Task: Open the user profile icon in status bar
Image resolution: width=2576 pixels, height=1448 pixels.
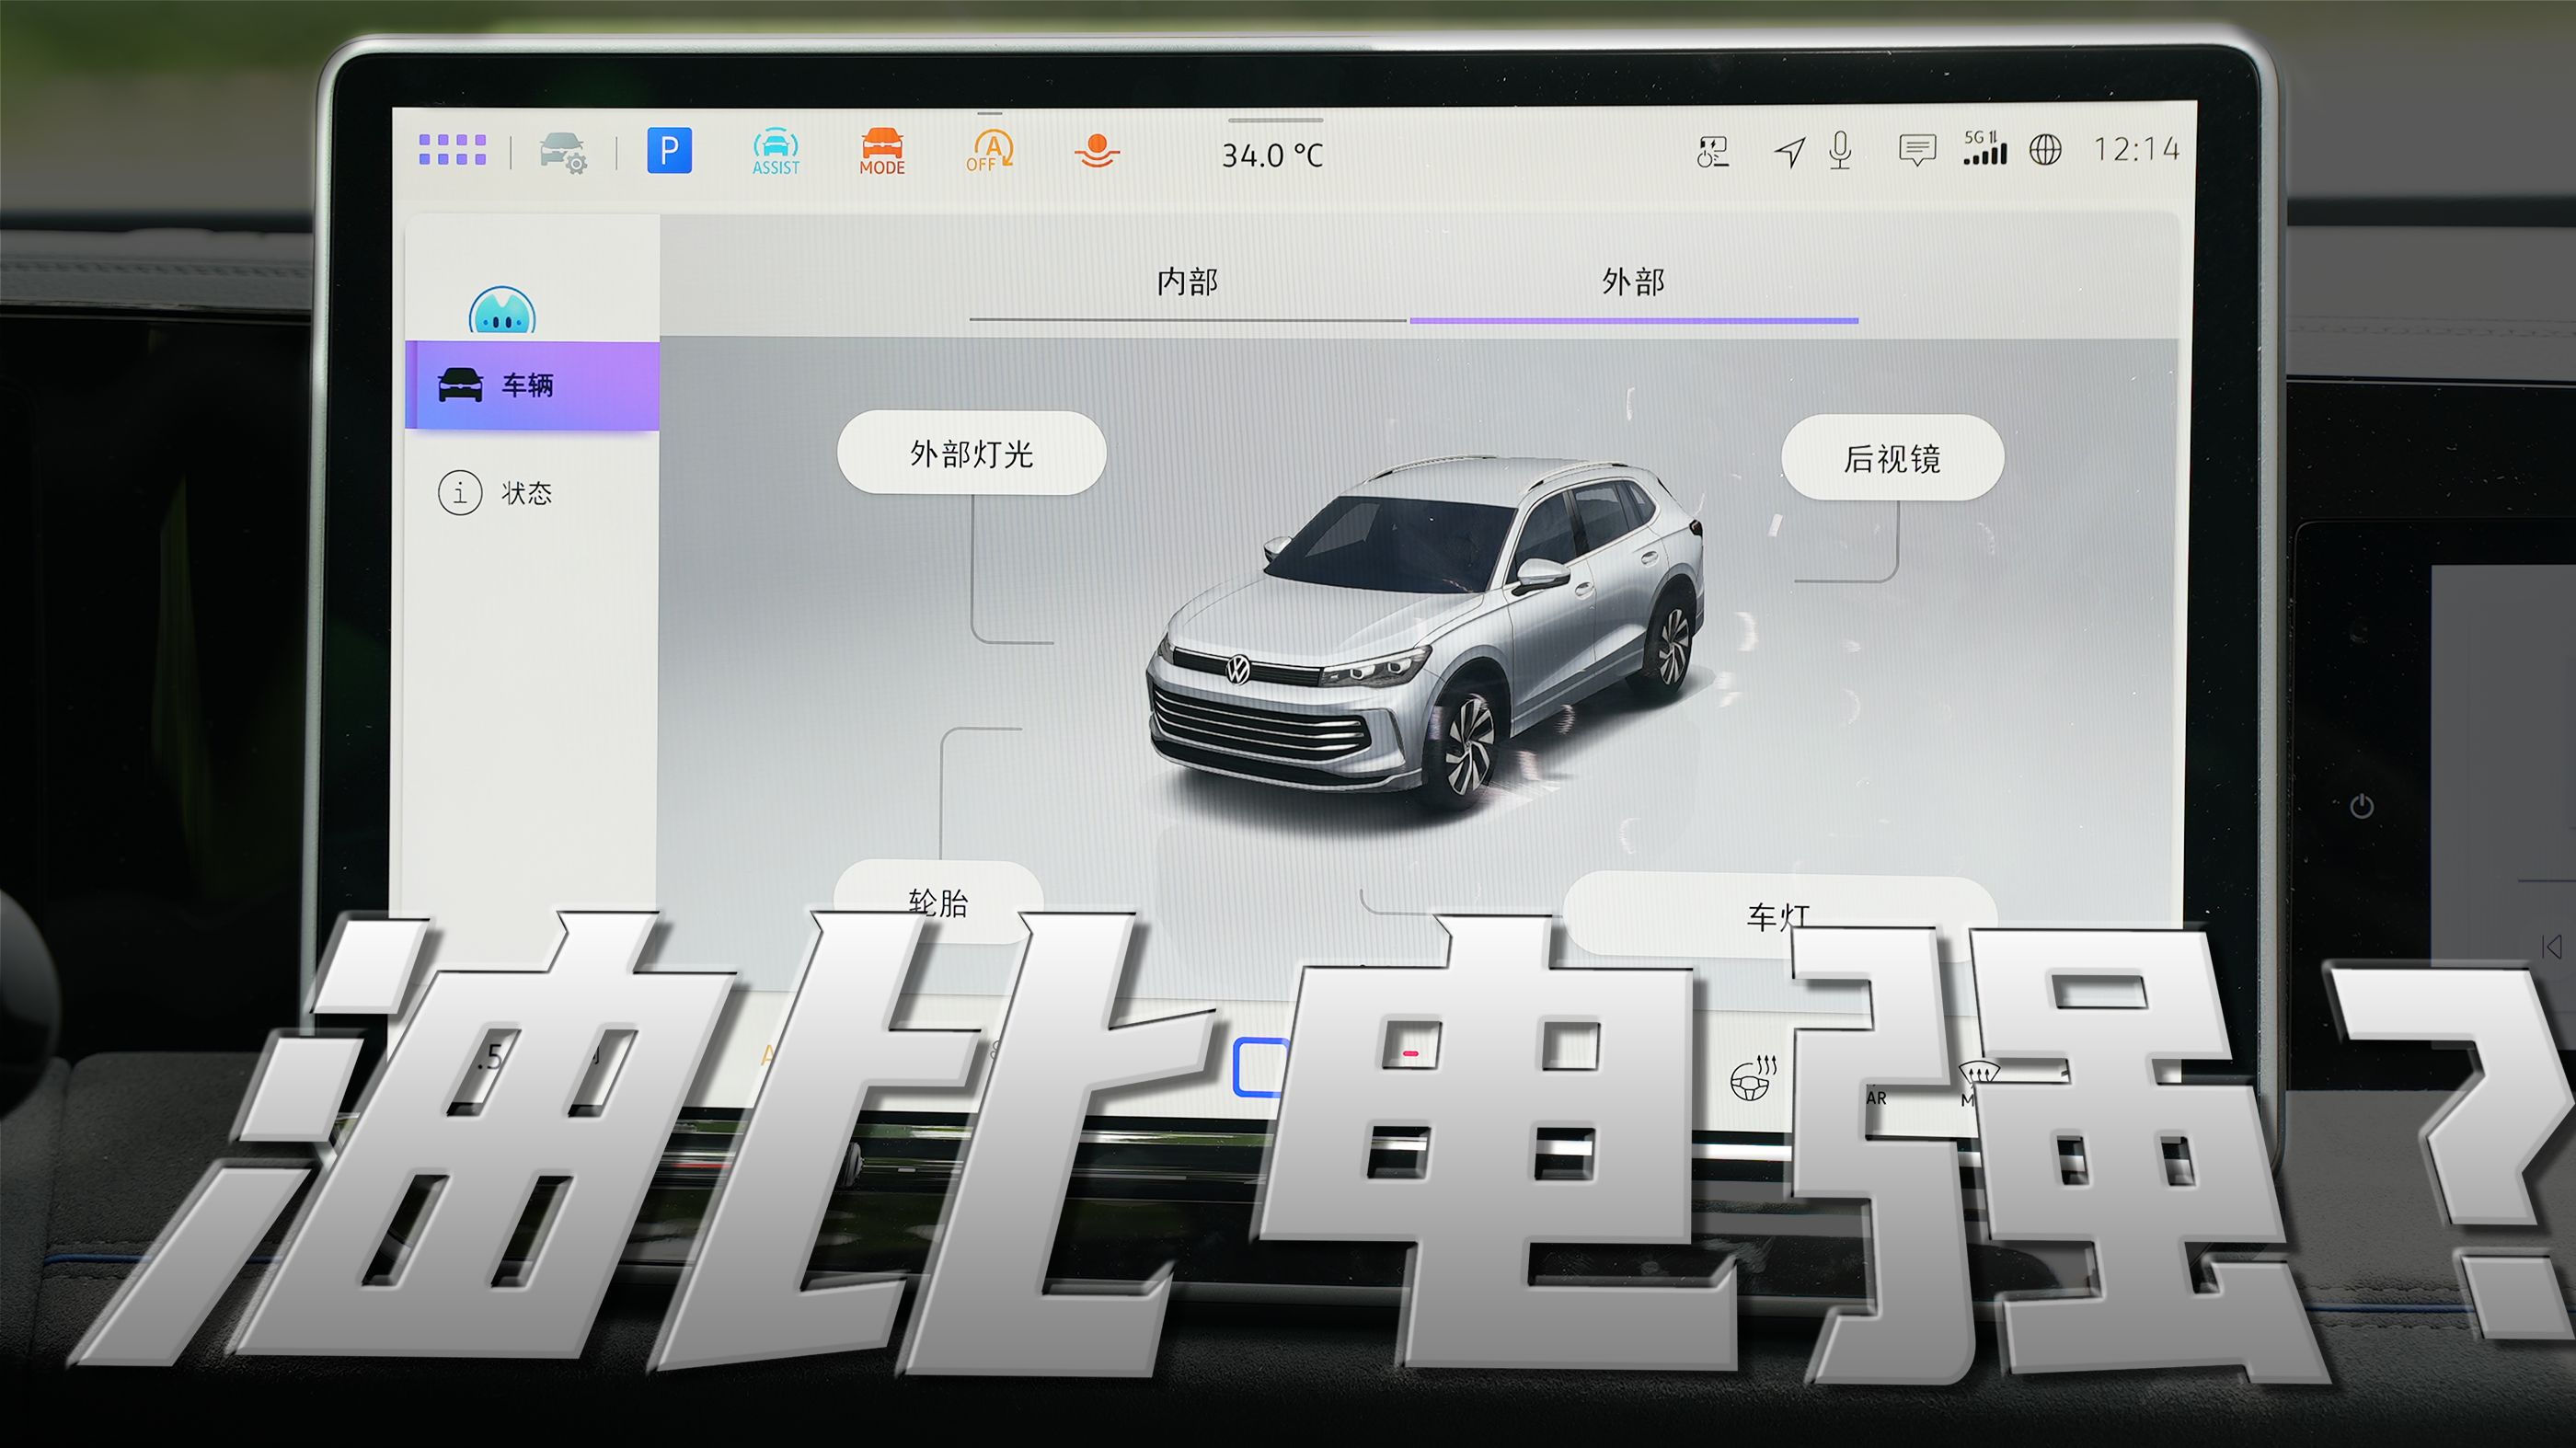Action: pyautogui.click(x=1713, y=151)
